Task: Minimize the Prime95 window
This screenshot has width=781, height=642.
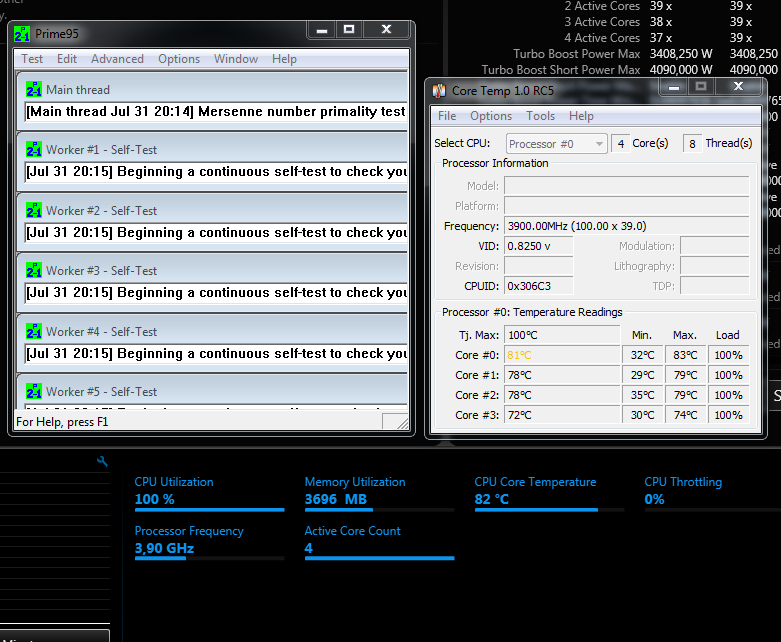Action: pyautogui.click(x=322, y=30)
